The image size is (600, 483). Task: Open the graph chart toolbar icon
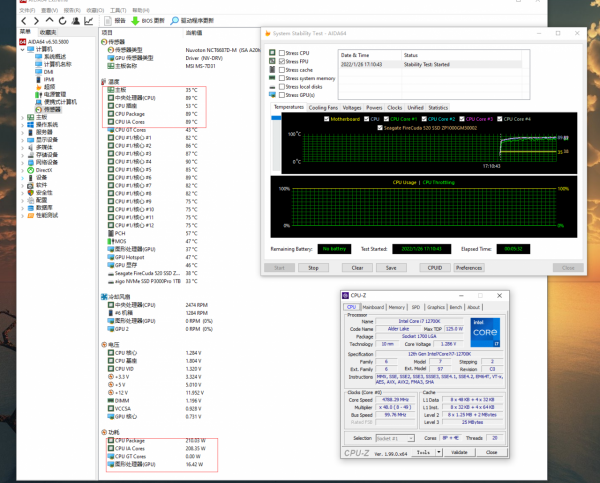click(89, 20)
